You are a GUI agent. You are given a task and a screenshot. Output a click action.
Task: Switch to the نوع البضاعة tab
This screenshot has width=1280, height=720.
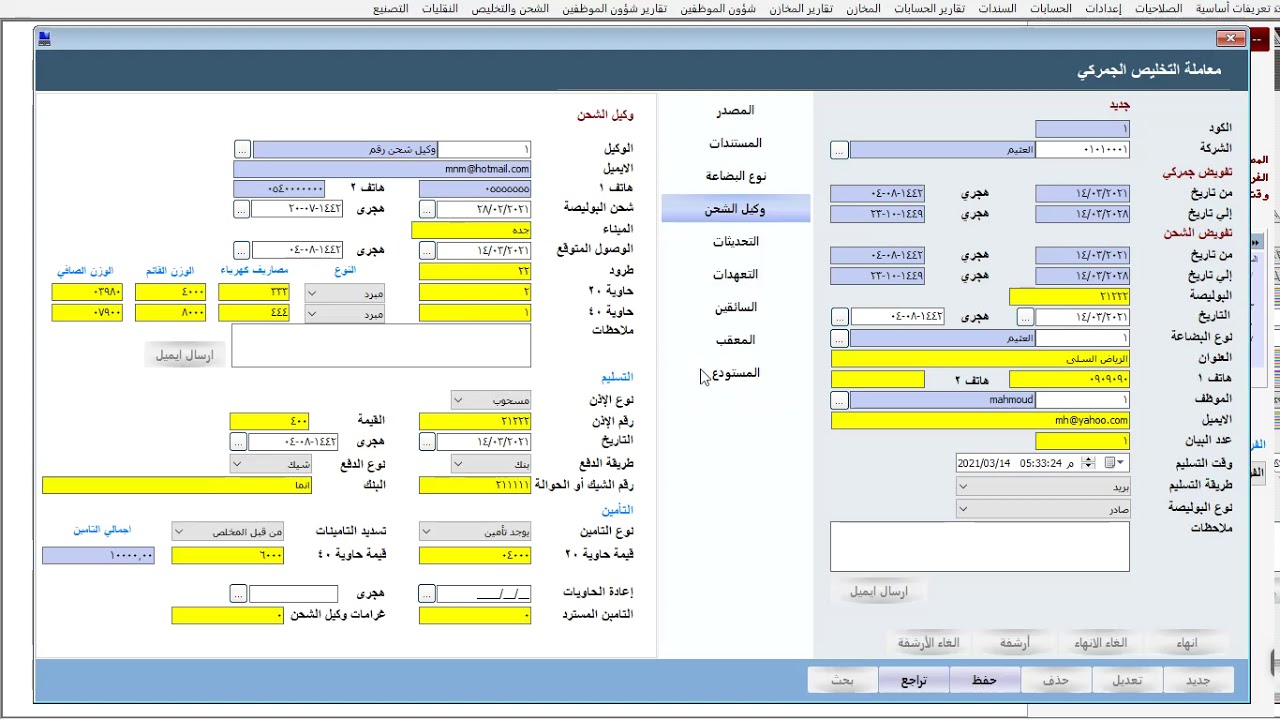735,176
